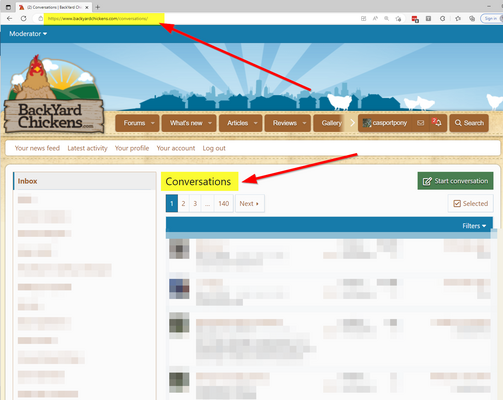Open the What's new navigation tab

pyautogui.click(x=186, y=123)
